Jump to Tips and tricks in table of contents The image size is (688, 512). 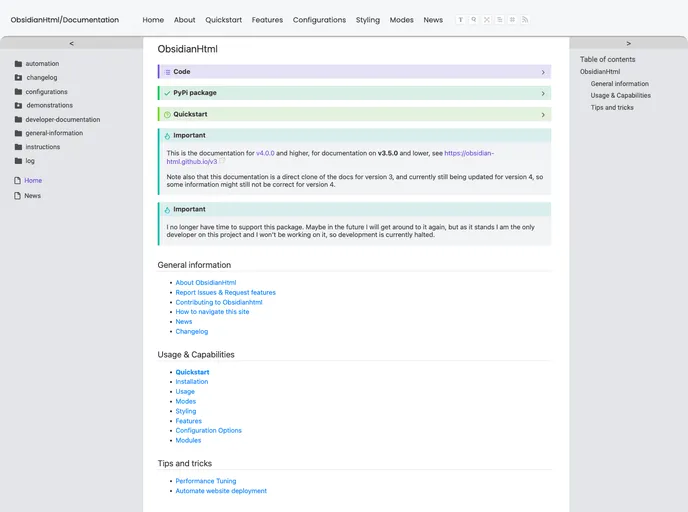pyautogui.click(x=612, y=107)
